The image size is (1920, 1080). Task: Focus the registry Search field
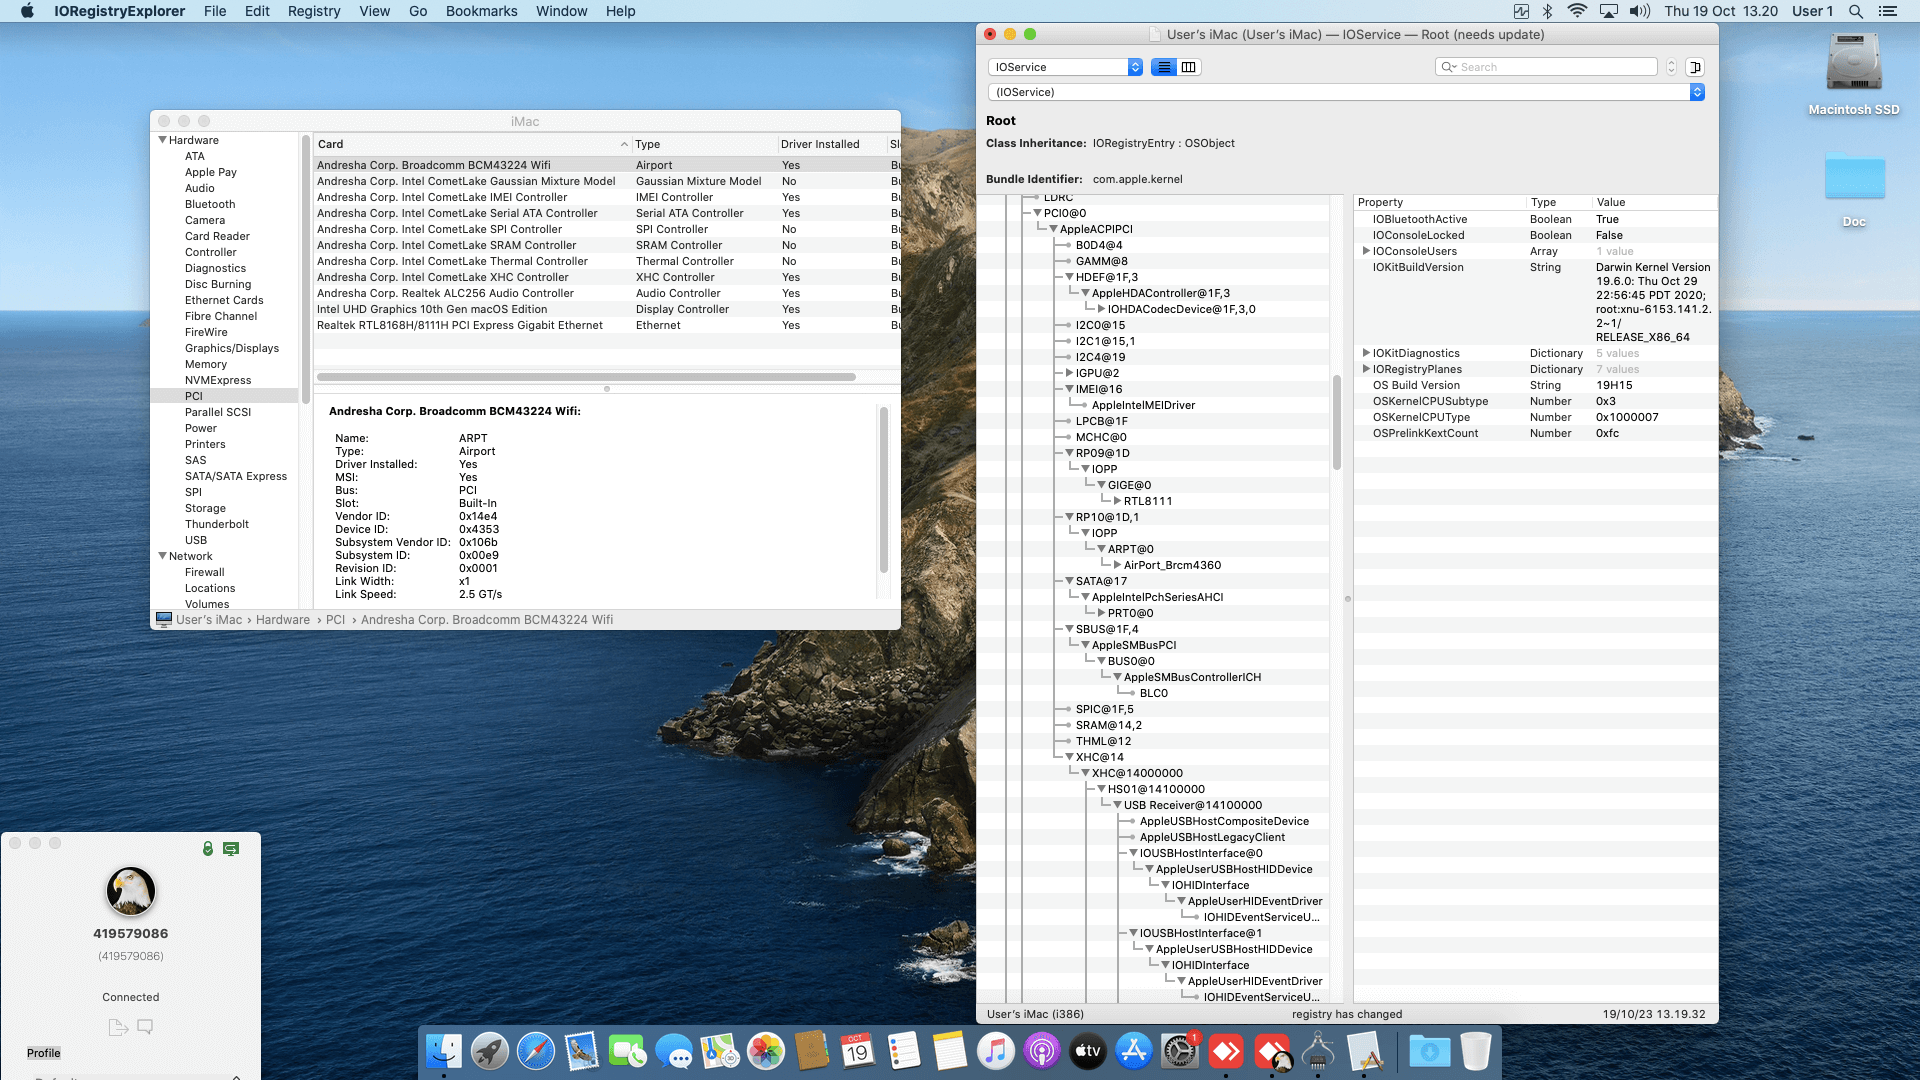click(1546, 67)
